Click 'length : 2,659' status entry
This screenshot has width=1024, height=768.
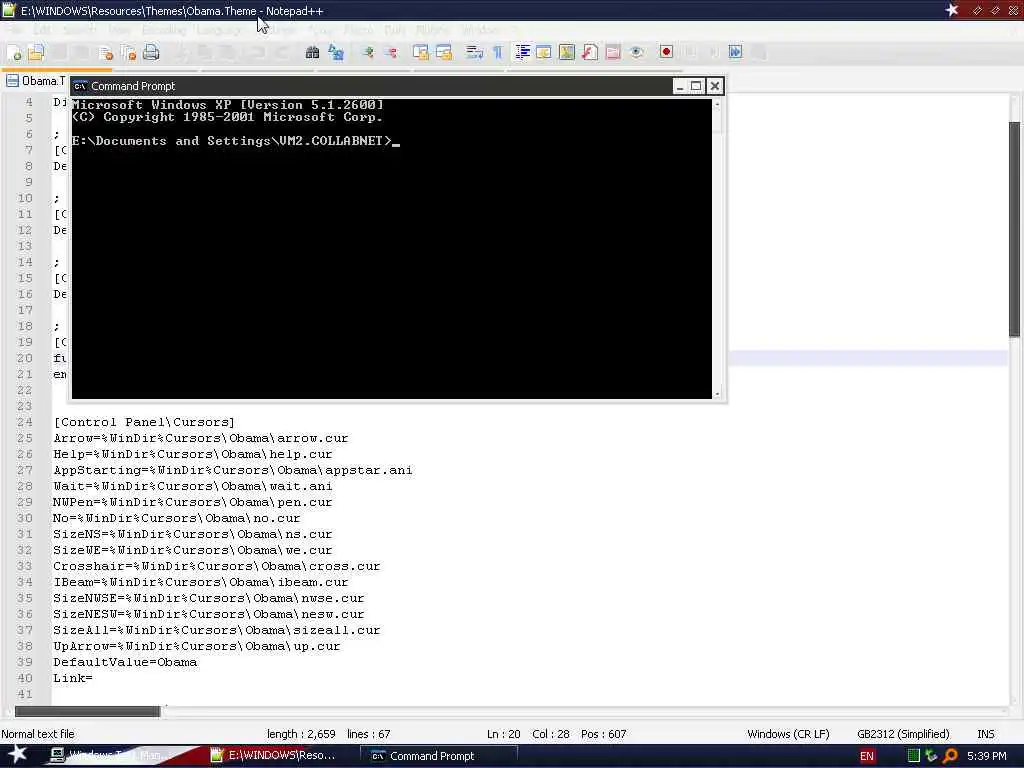coord(301,734)
